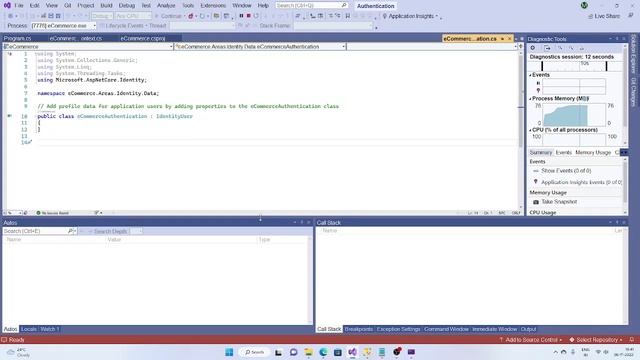Close the eCommerceAuthentication.cs tab
640x360 pixels.
[509, 39]
